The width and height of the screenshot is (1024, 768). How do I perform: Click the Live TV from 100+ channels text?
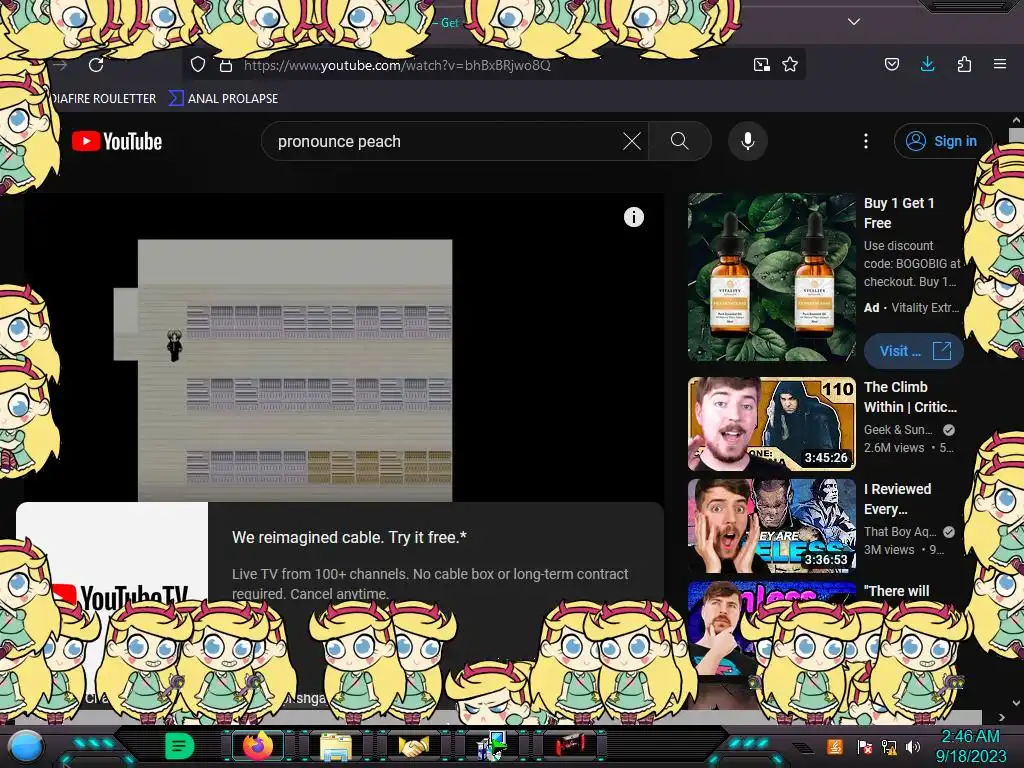[430, 584]
